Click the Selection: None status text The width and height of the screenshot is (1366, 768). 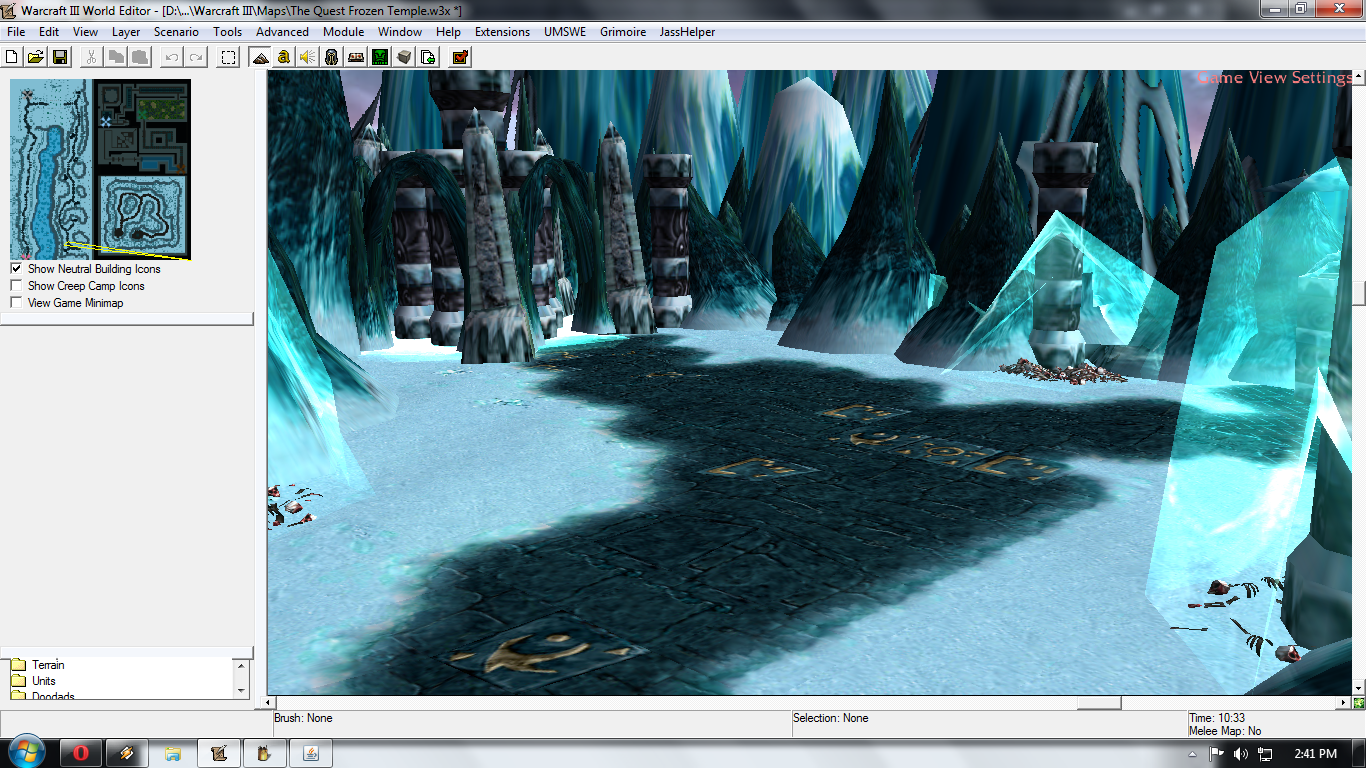[x=831, y=718]
